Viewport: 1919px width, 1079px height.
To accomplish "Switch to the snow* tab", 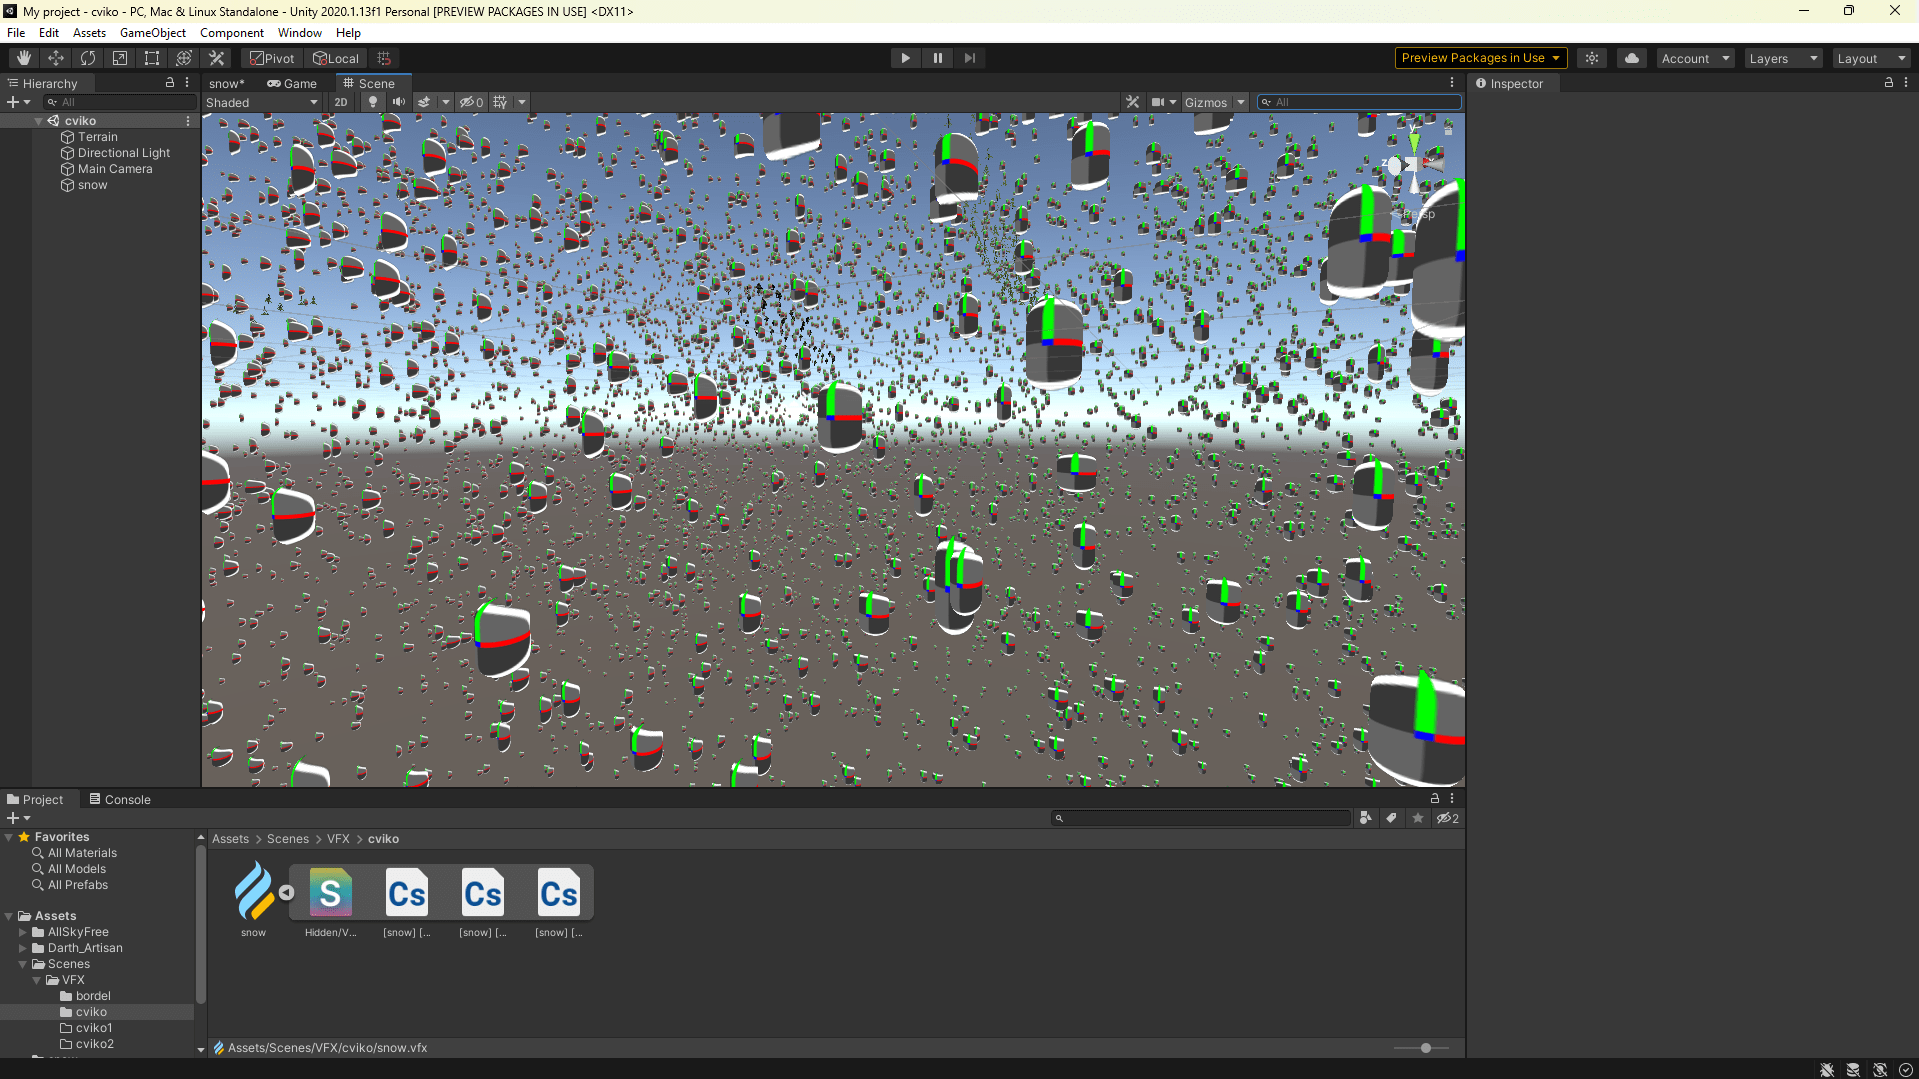I will coord(227,83).
